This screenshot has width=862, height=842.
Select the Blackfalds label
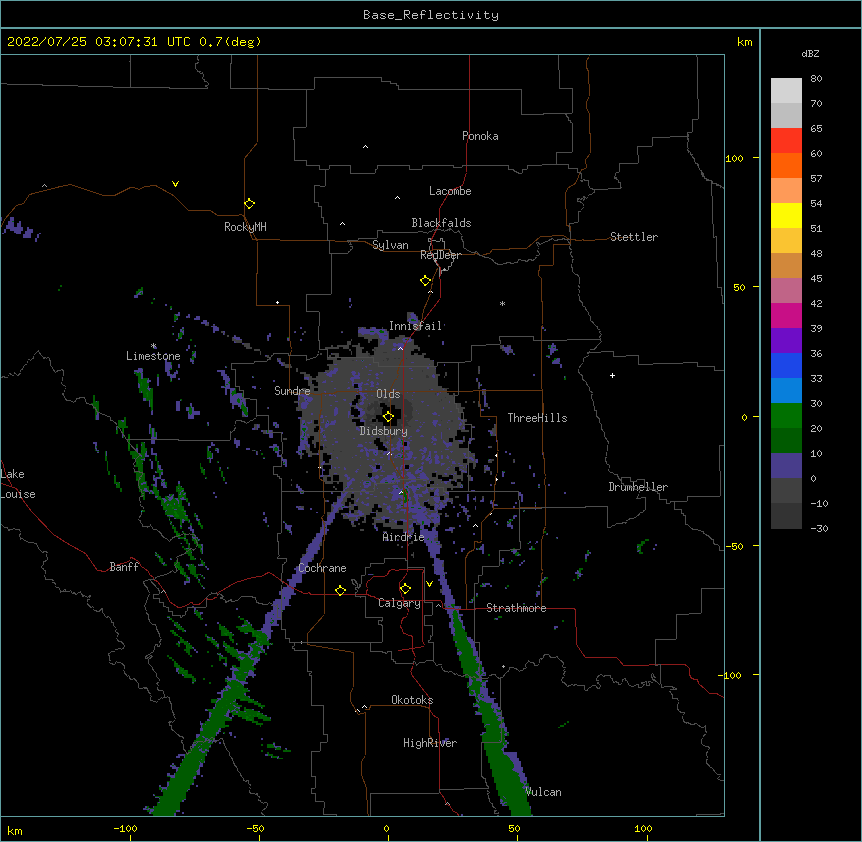coord(441,223)
